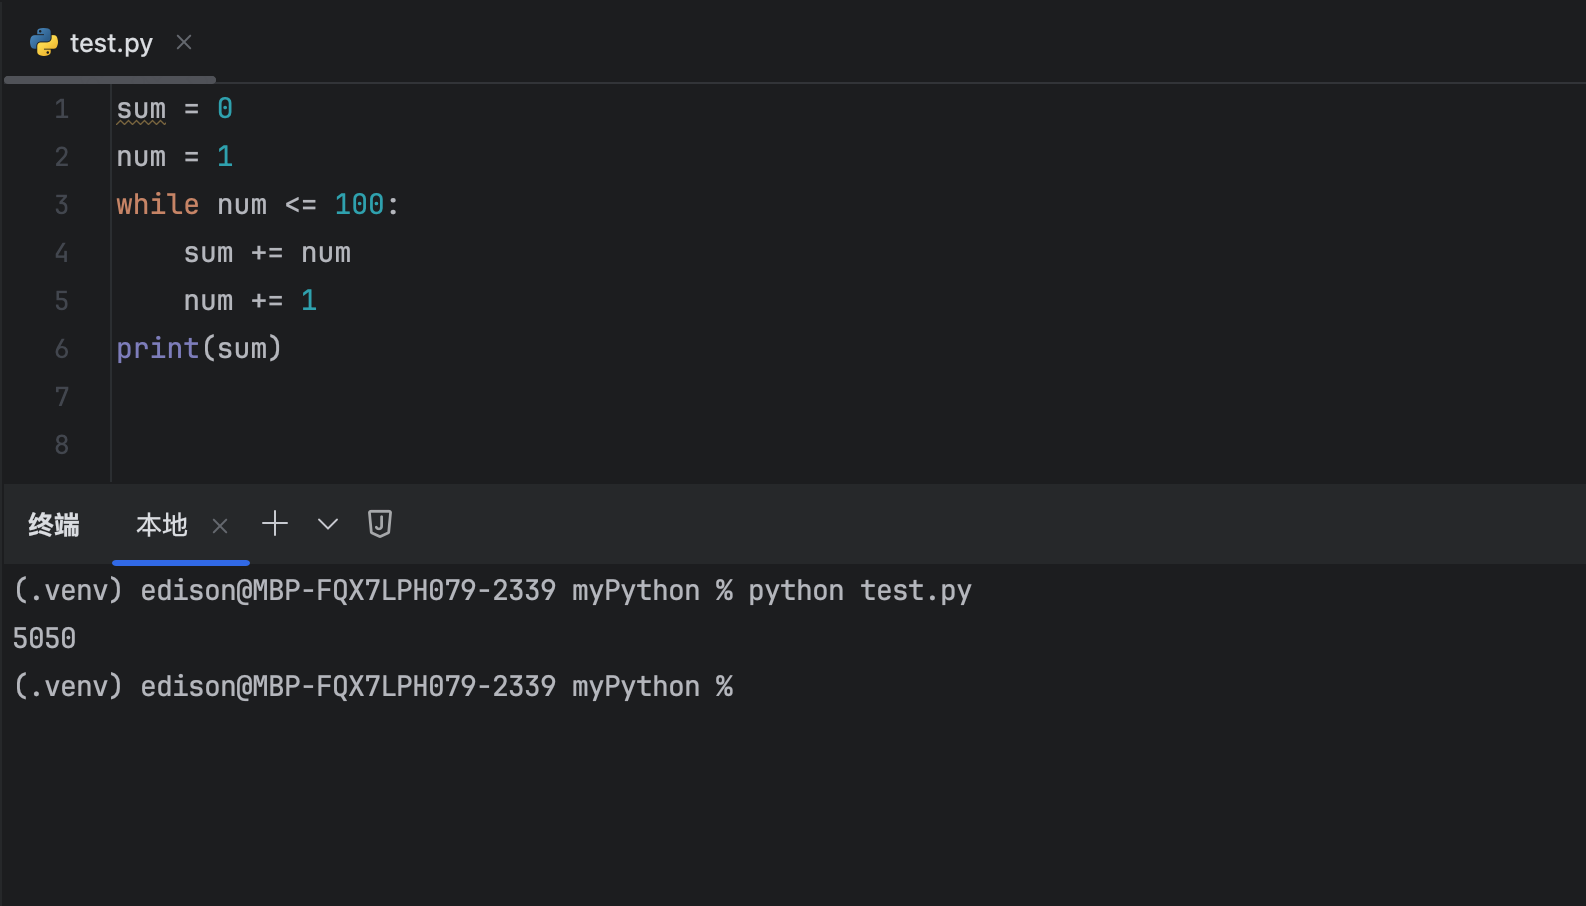Click the last terminal prompt line
The image size is (1586, 906).
(373, 687)
